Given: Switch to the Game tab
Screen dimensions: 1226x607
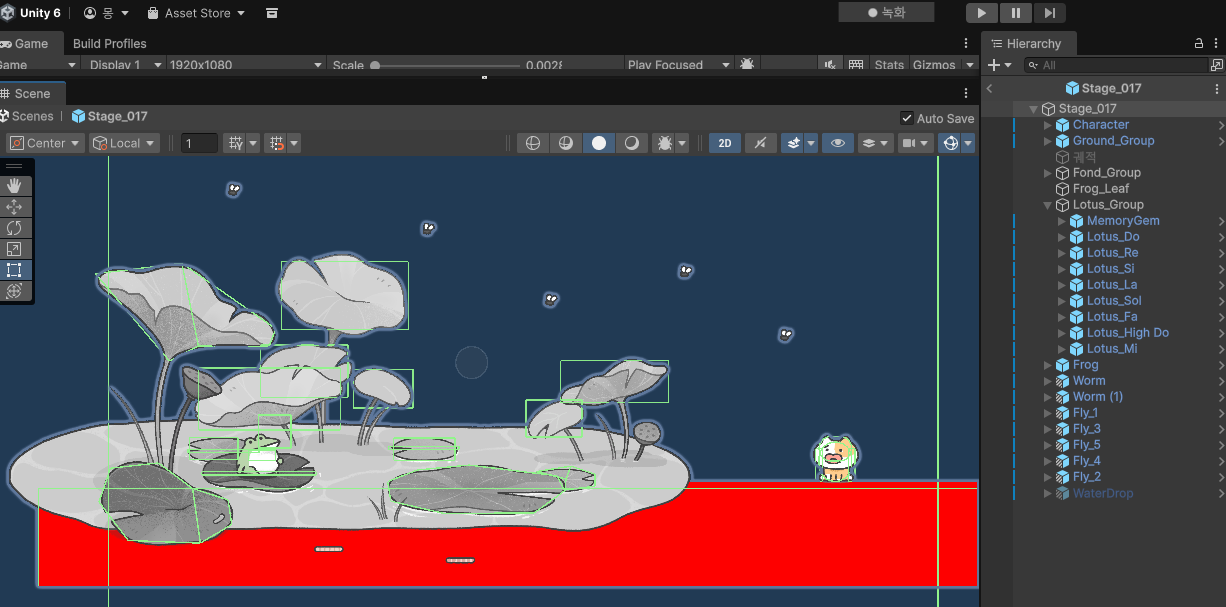Looking at the screenshot, I should click(25, 43).
